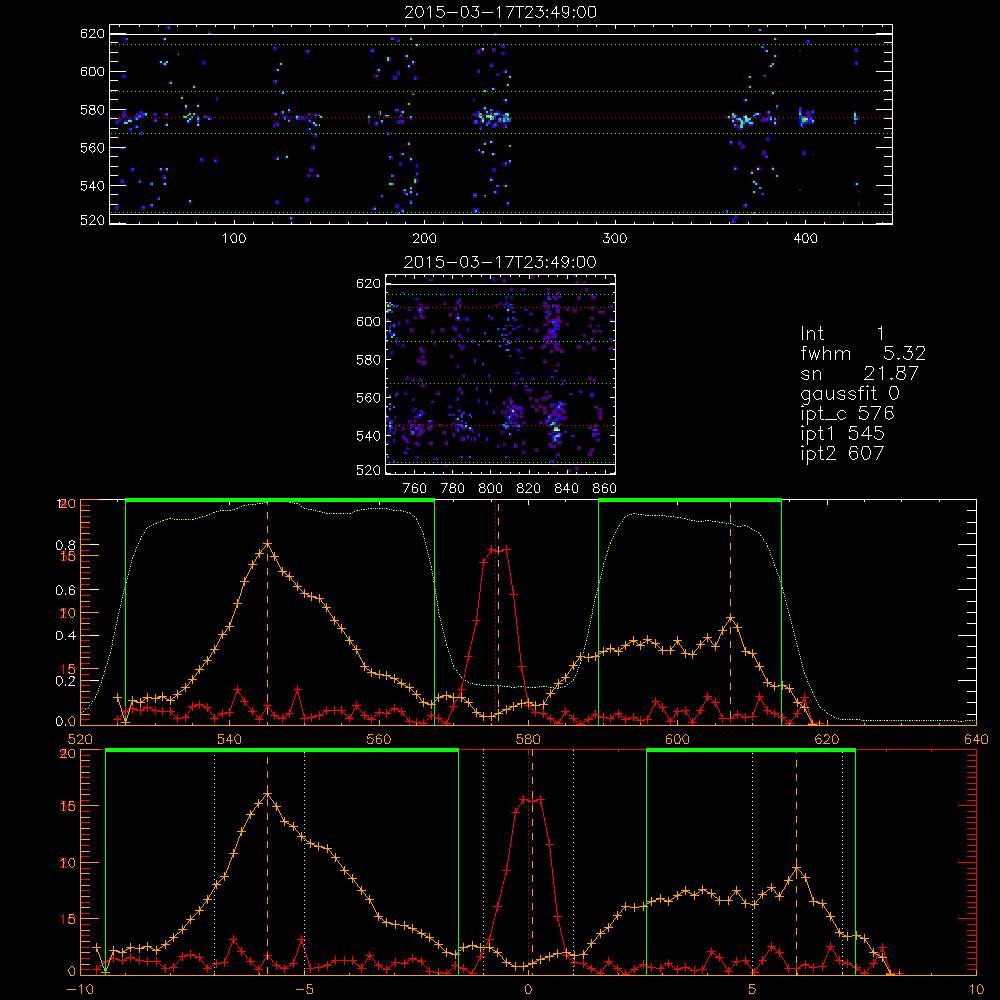The image size is (1000, 1000).
Task: Click x-axis label 10 on bottom plot
Action: (x=976, y=990)
